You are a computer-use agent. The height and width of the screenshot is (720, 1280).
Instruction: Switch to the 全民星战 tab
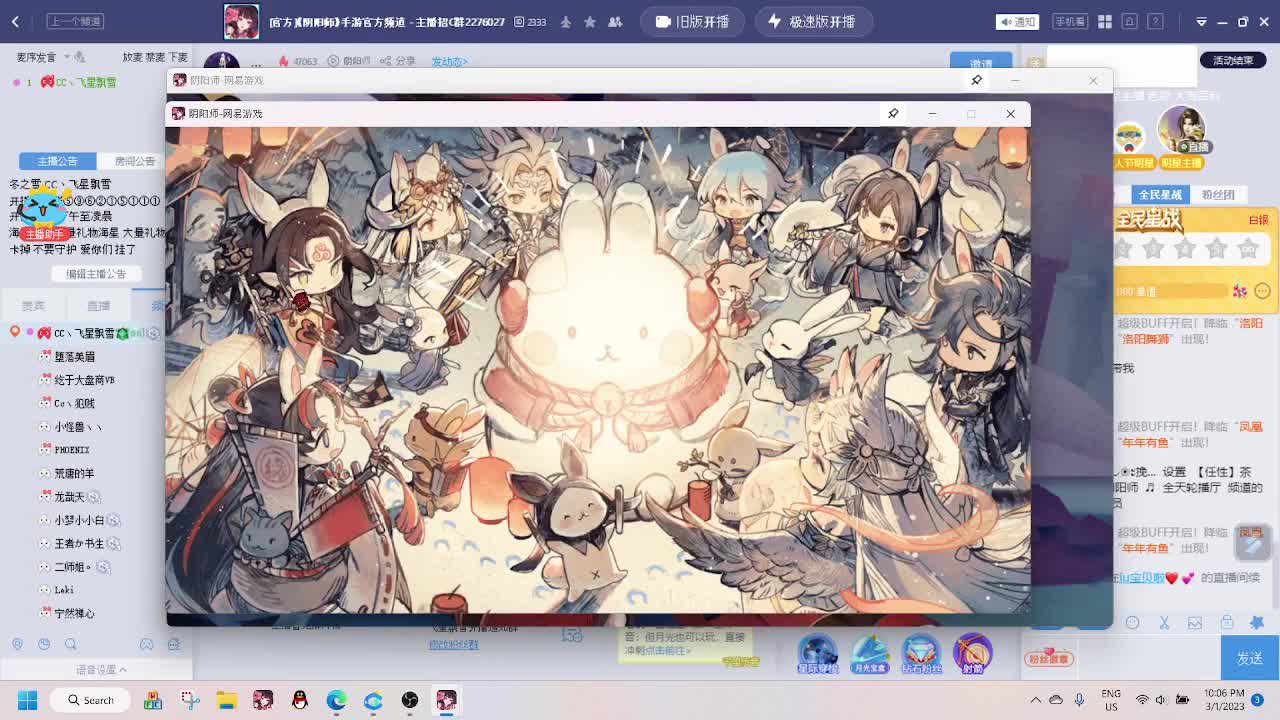pyautogui.click(x=1160, y=194)
